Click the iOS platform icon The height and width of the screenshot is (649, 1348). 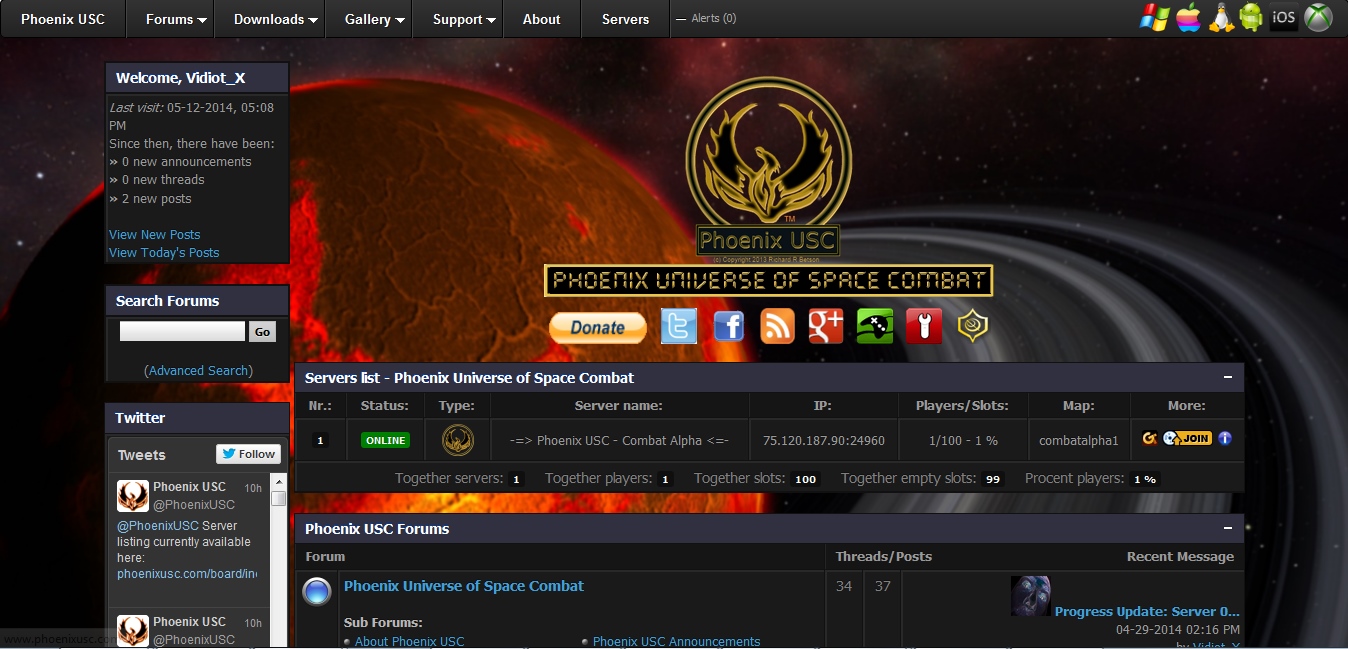1284,17
